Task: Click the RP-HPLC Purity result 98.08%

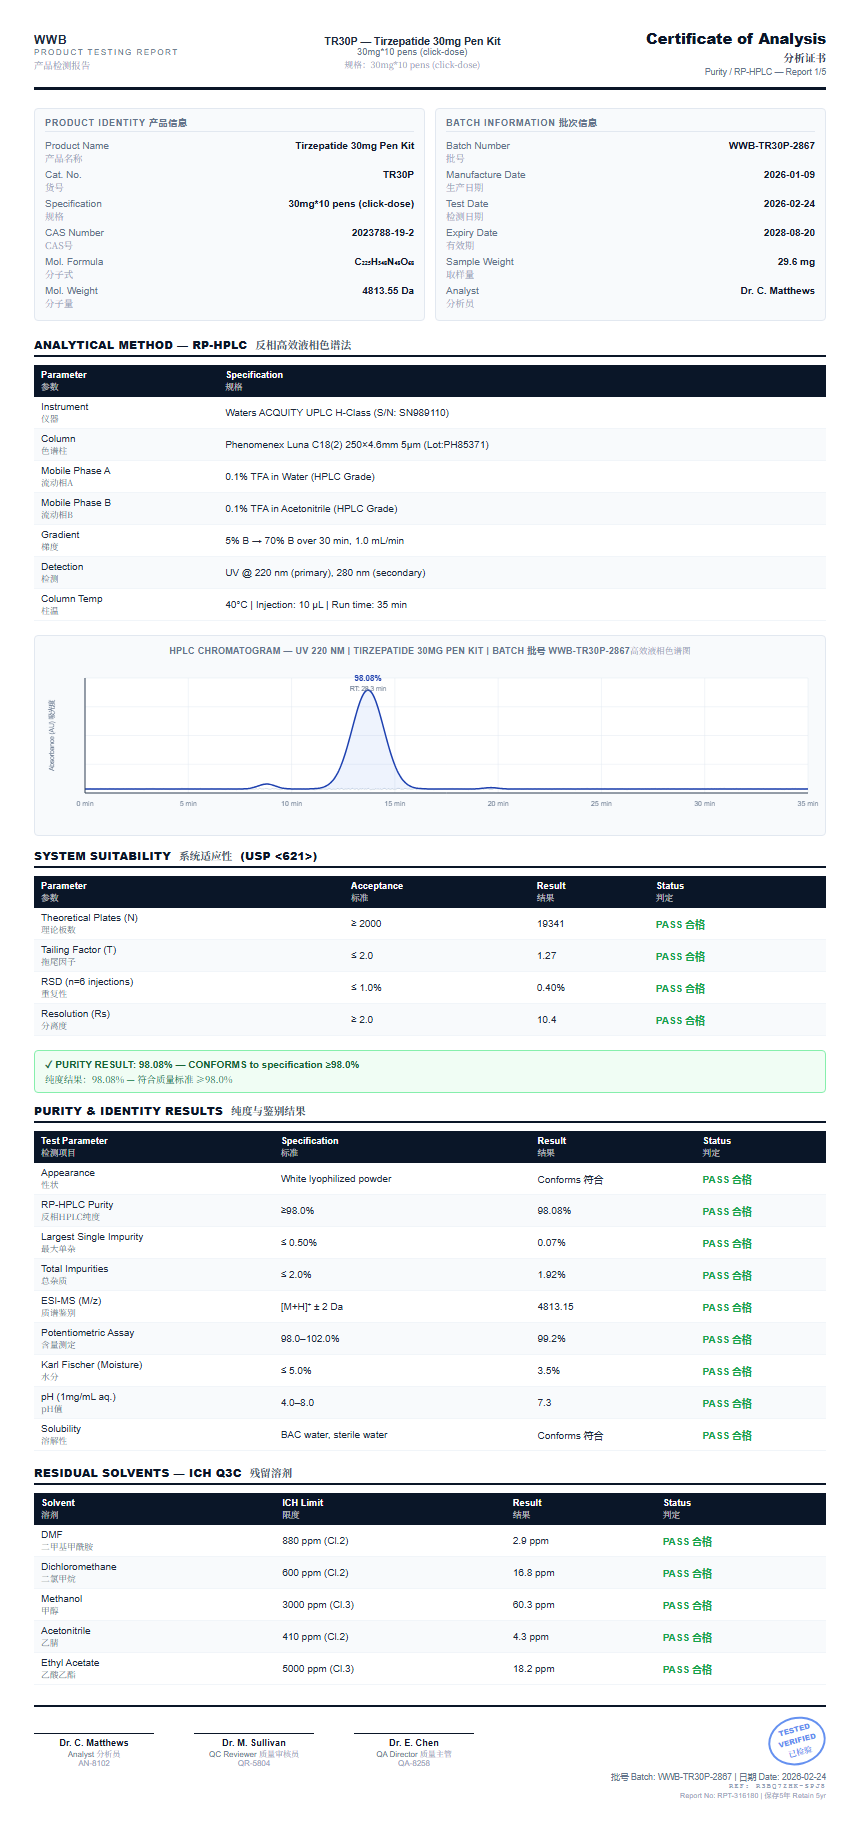Action: 554,1211
